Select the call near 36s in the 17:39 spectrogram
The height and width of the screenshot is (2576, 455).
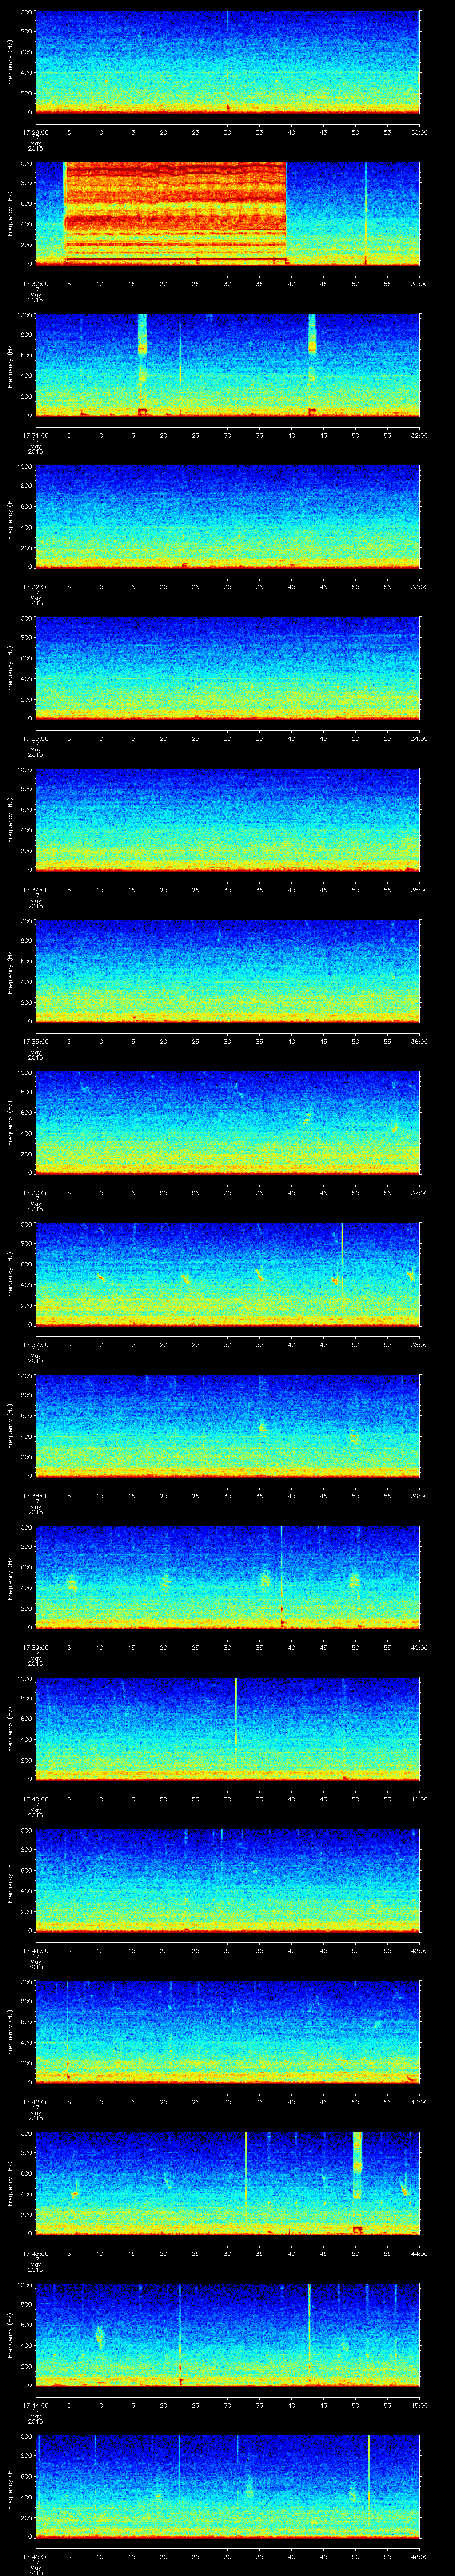click(265, 1580)
